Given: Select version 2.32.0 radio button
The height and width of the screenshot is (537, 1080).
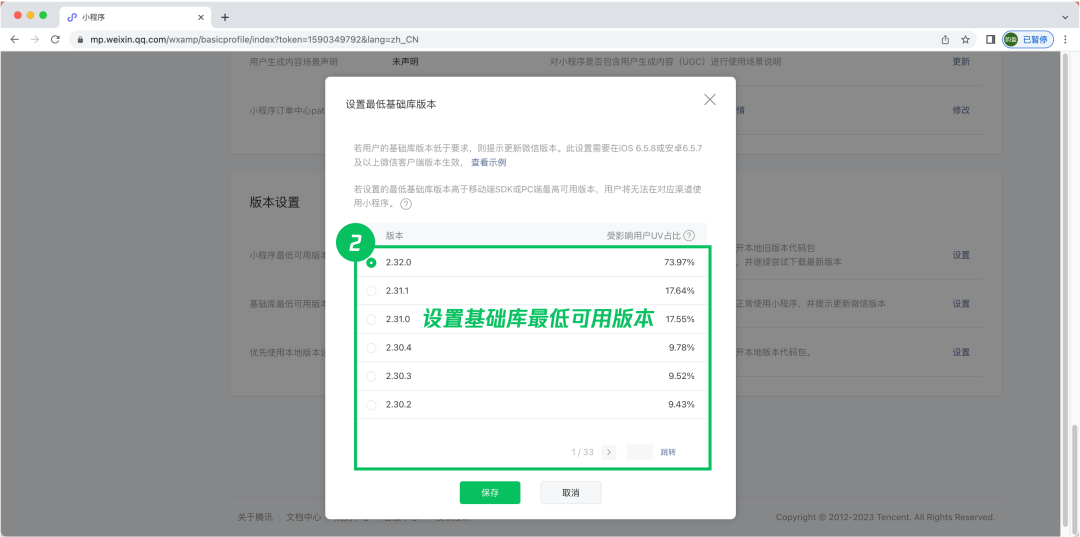Looking at the screenshot, I should (371, 263).
